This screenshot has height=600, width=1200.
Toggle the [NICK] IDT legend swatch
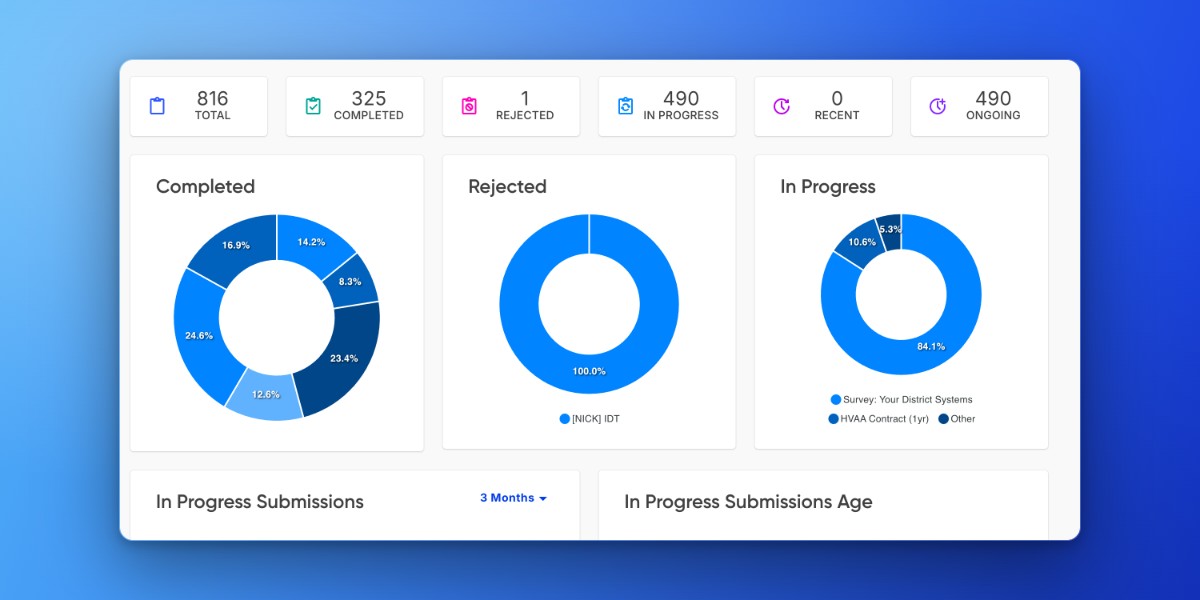click(565, 419)
